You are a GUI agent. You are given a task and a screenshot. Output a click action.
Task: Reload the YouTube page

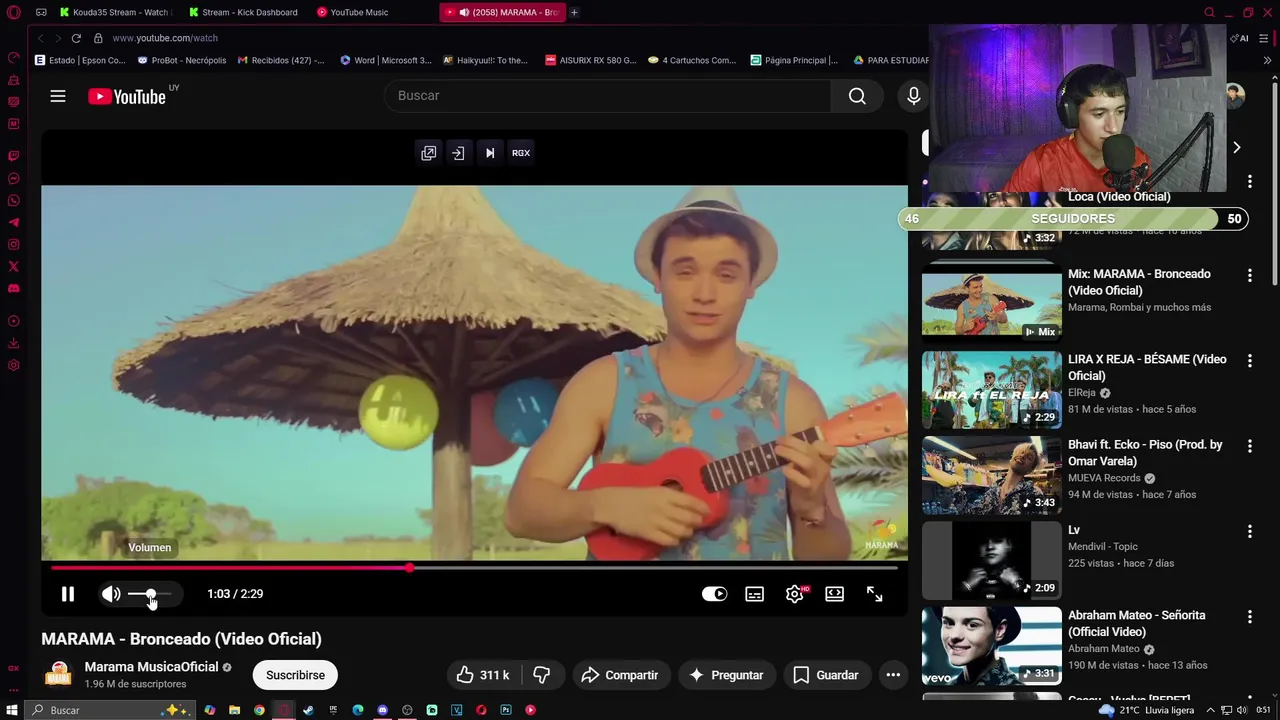pos(76,38)
